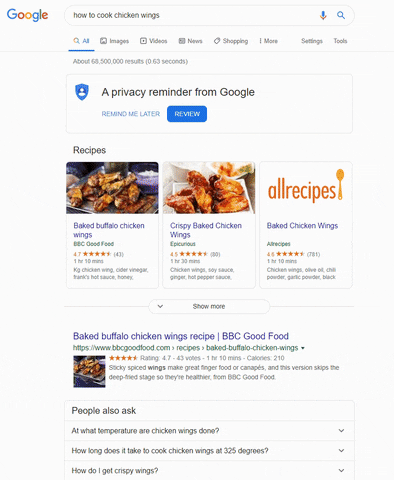Open the BBC Good Food result title link
This screenshot has height=480, width=394.
click(181, 336)
